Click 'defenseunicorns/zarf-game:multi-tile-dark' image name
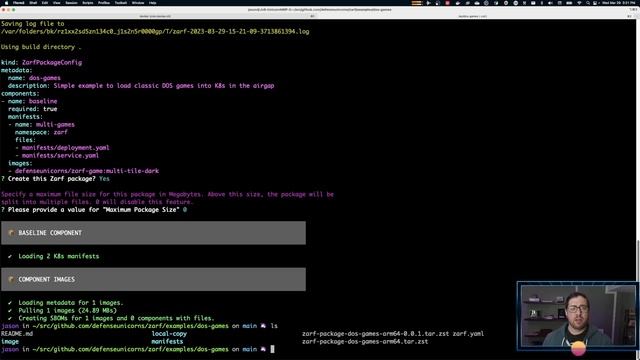The image size is (640, 360). tap(87, 171)
